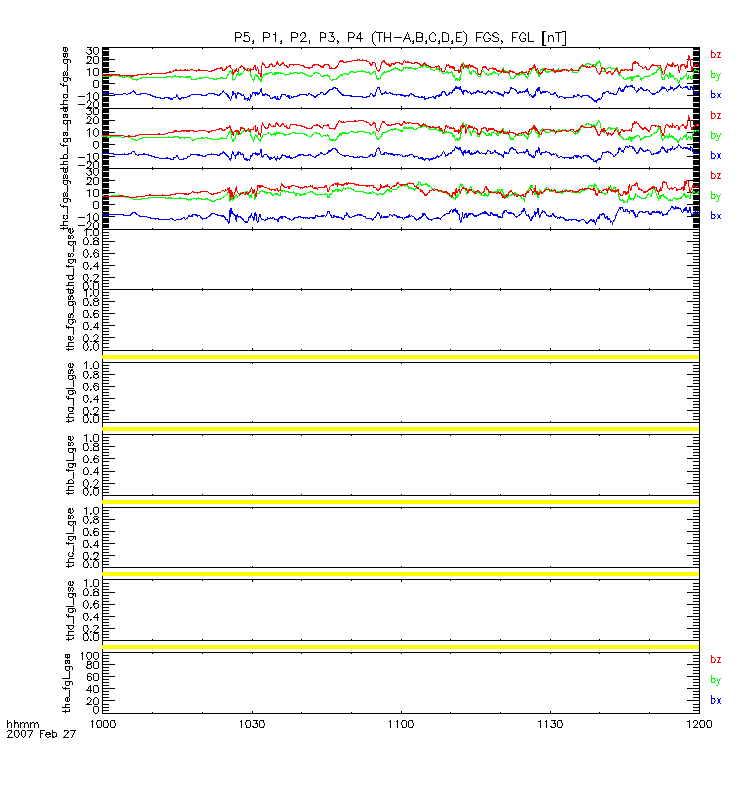This screenshot has height=800, width=750.
Task: Click the yellow bar directly above the tha_fgl_gse panel
Action: tap(401, 357)
